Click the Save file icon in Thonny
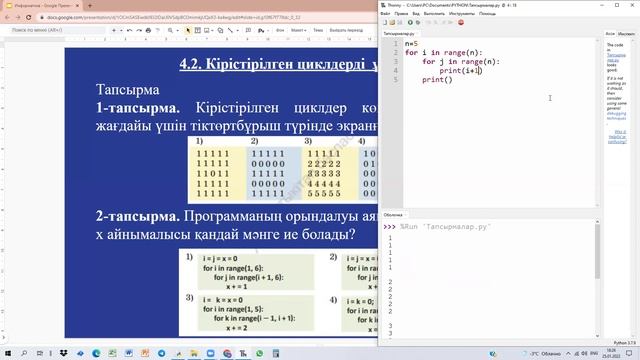The image size is (640, 360). (x=400, y=22)
